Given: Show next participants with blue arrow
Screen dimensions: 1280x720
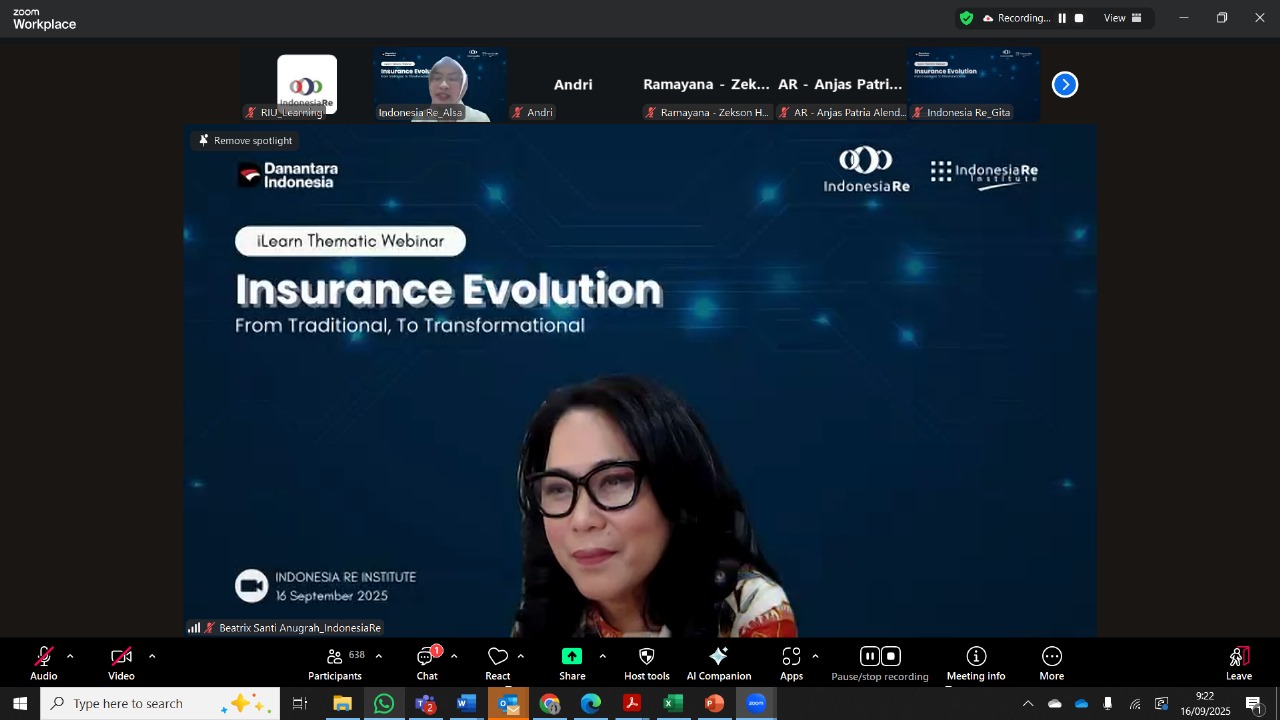Looking at the screenshot, I should coord(1065,85).
